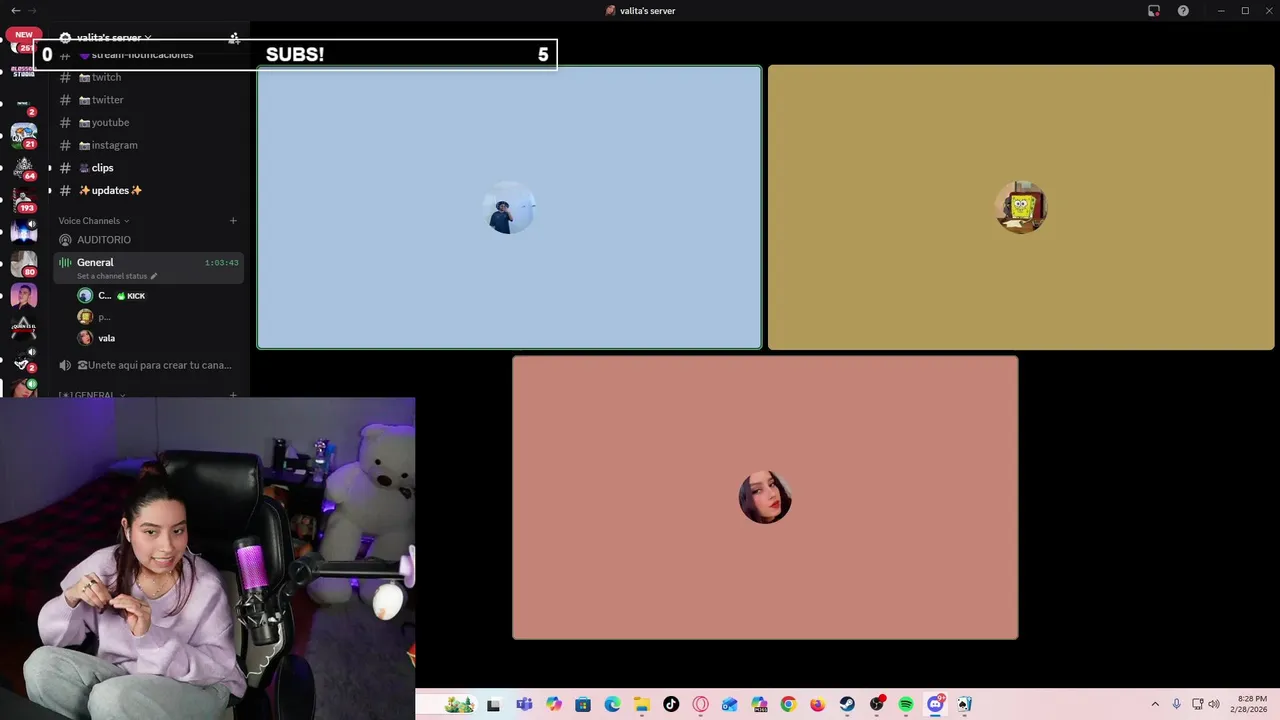
Task: Go back with the top-left arrow
Action: 15,10
